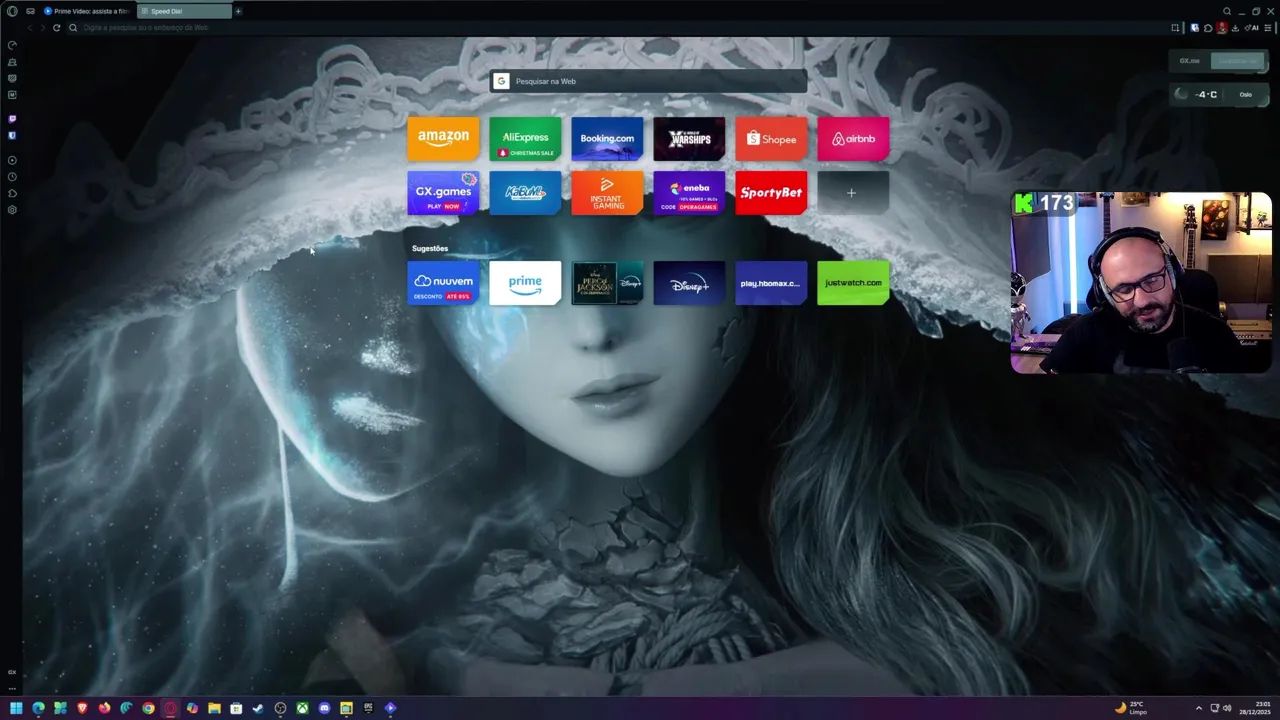Open the Instant Gaming tile

[x=607, y=193]
